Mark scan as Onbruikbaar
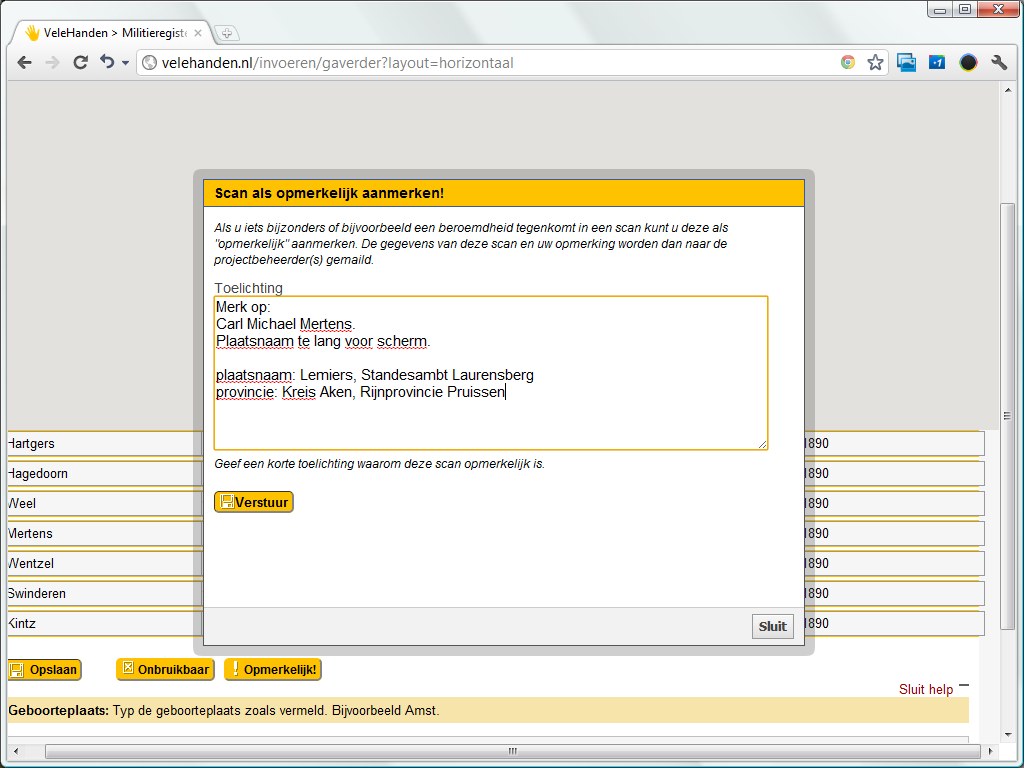1024x768 pixels. 165,670
